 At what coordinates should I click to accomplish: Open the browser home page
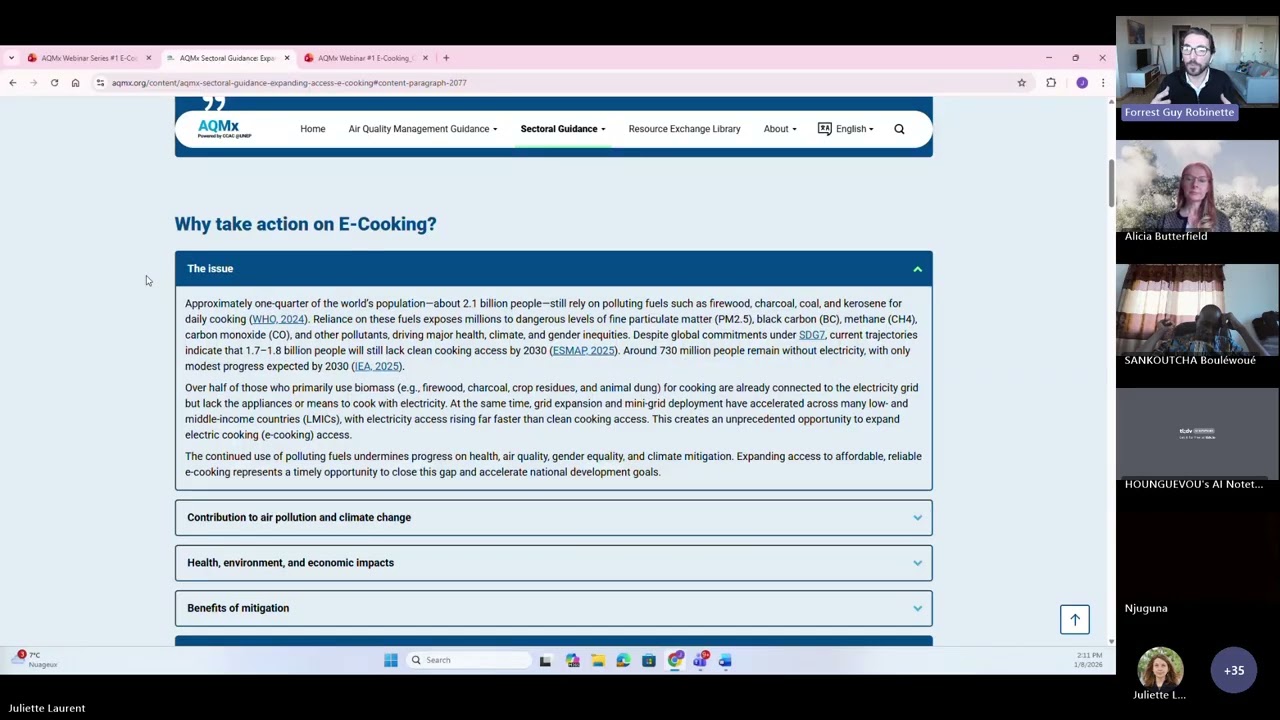click(x=75, y=83)
